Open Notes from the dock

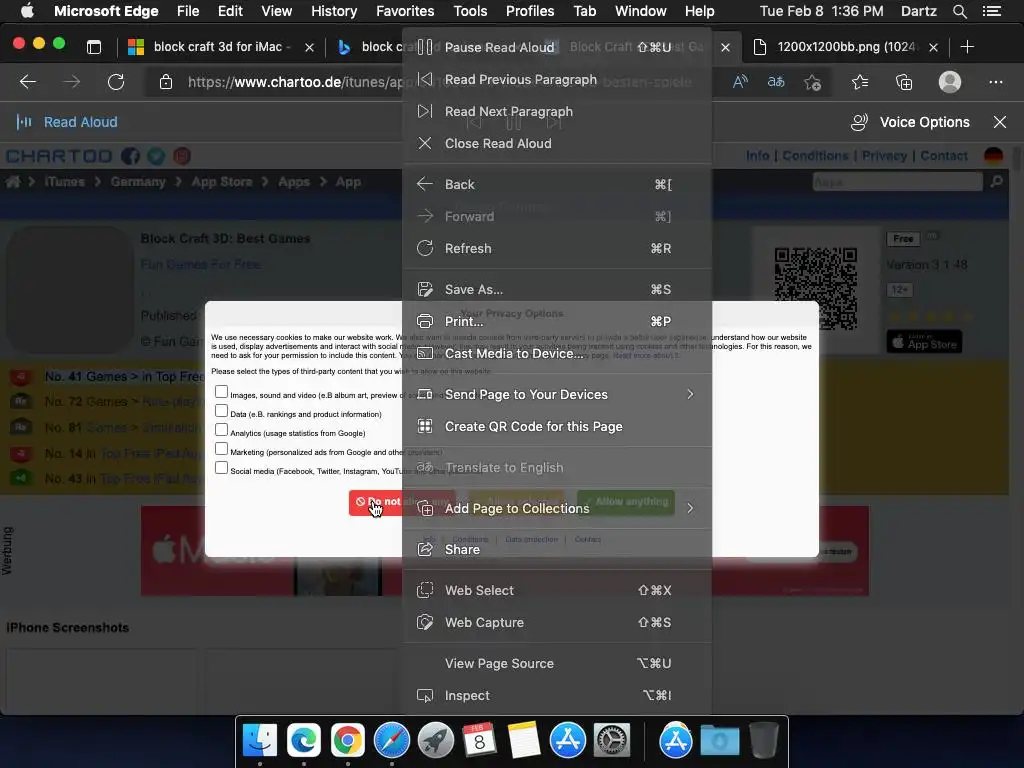524,741
